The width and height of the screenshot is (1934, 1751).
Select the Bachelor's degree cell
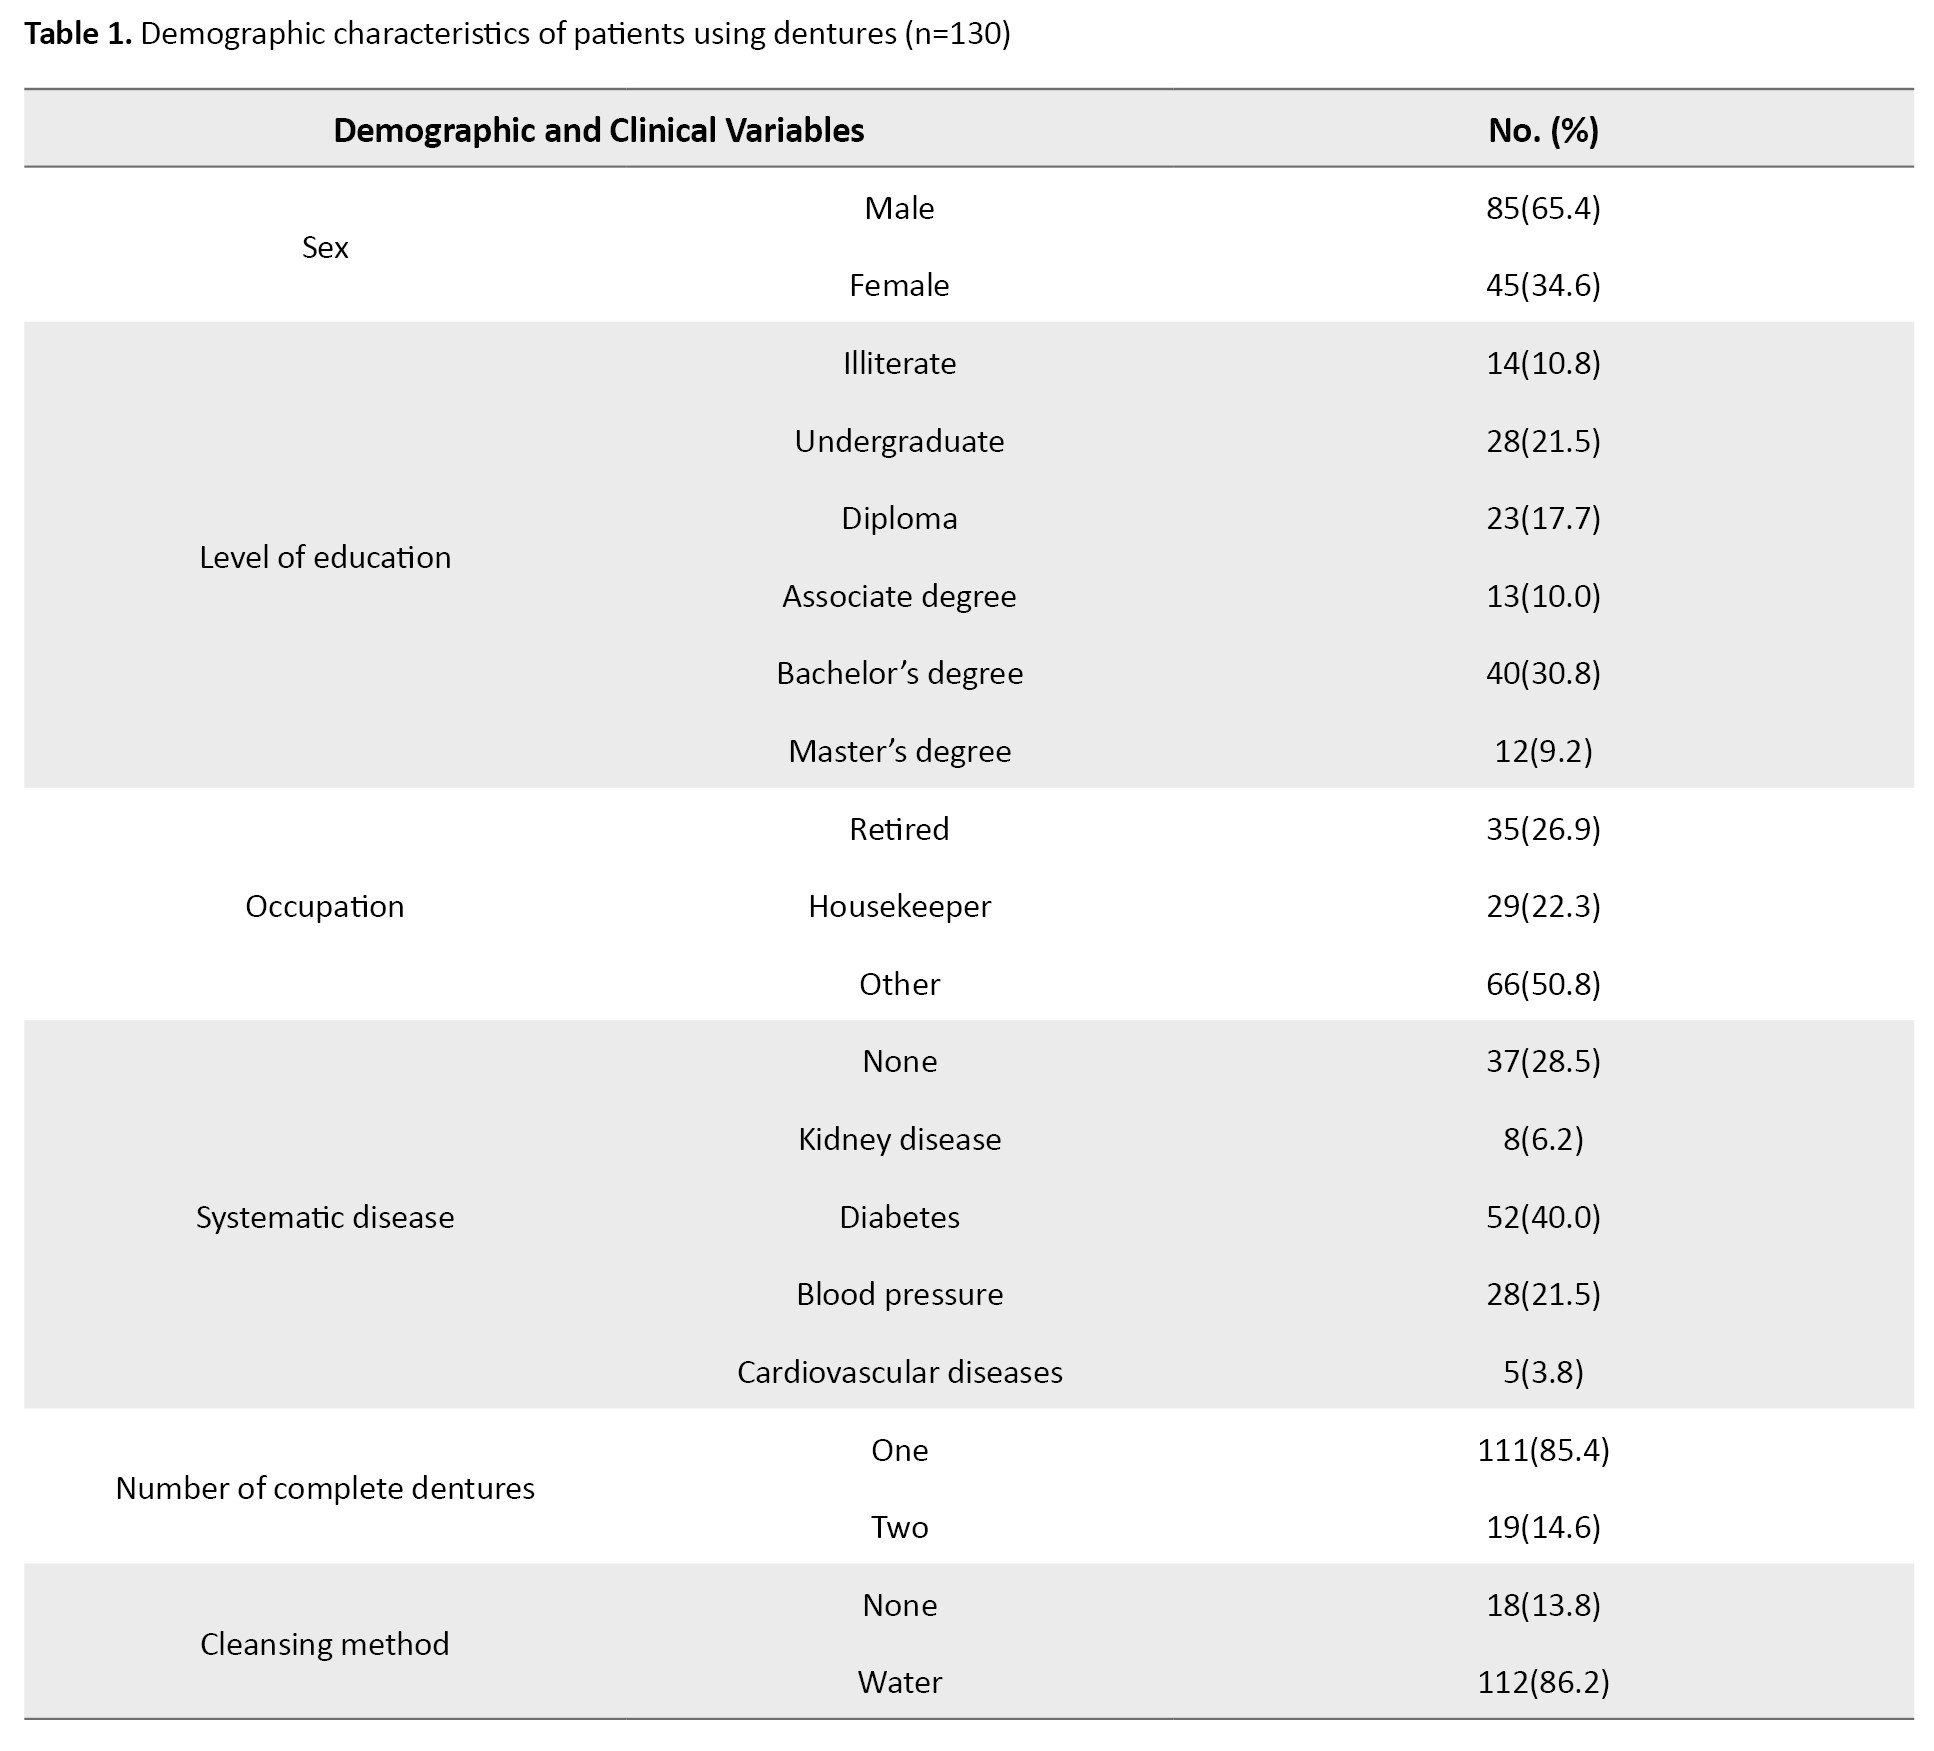(x=899, y=673)
